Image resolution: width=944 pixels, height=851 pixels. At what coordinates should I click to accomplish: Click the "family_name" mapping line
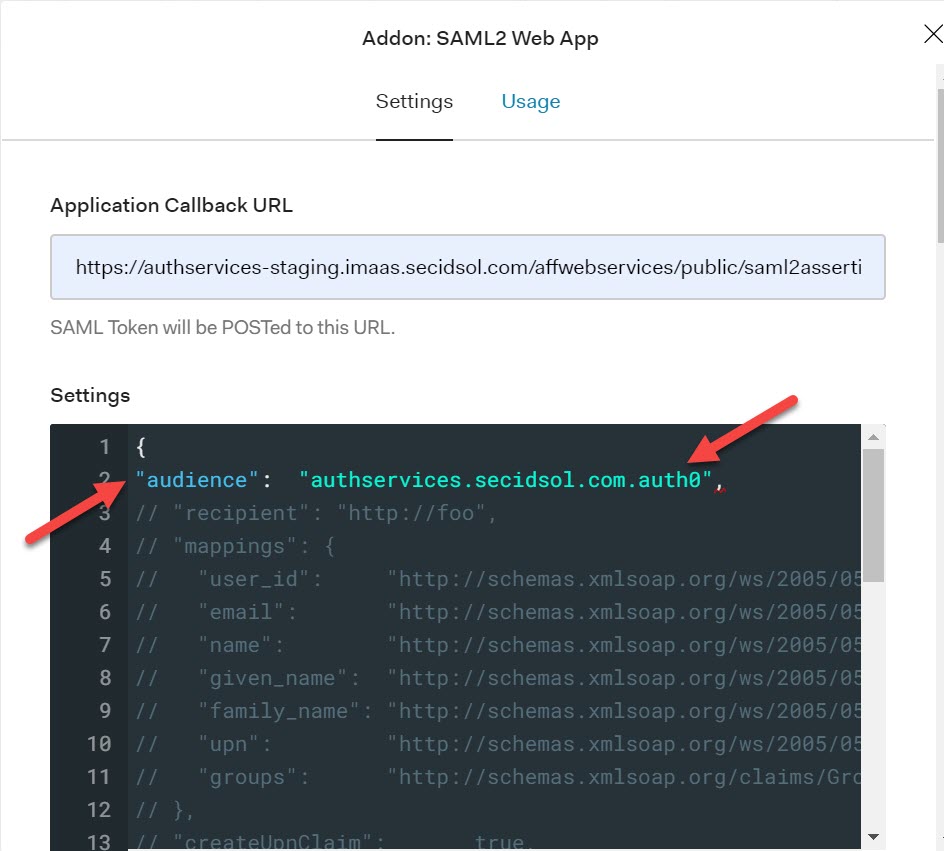click(x=498, y=711)
